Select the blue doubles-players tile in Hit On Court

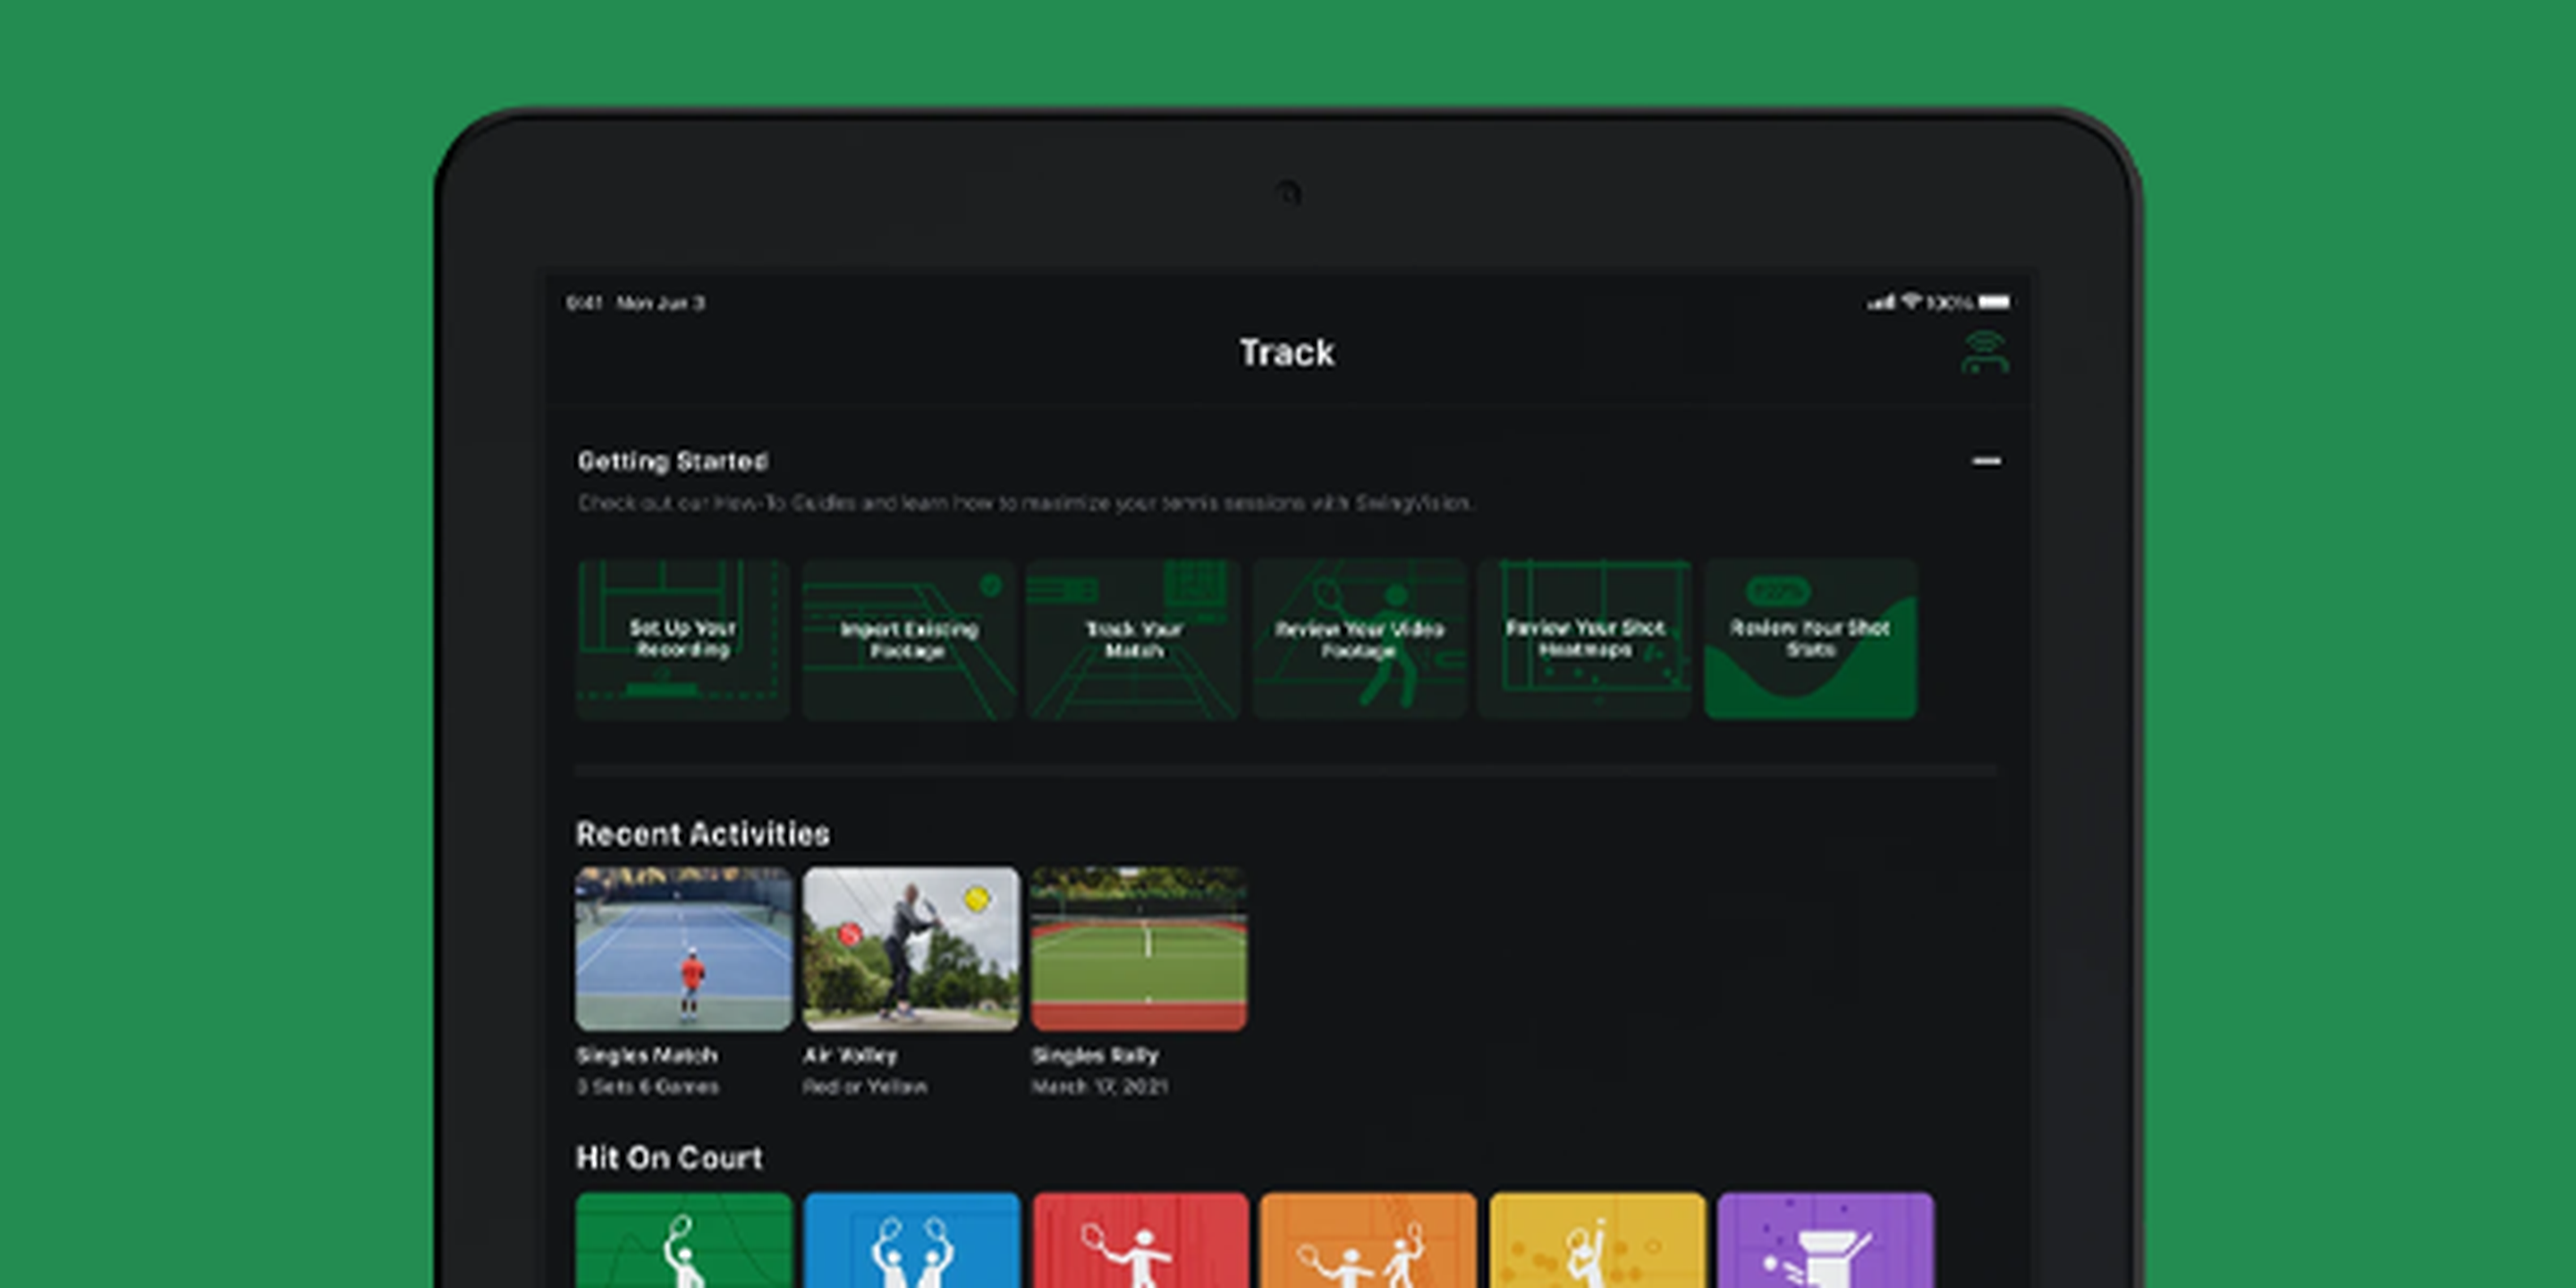point(912,1240)
